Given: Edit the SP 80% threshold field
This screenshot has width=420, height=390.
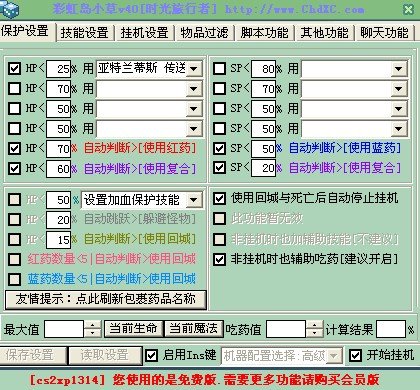Looking at the screenshot, I should point(263,69).
